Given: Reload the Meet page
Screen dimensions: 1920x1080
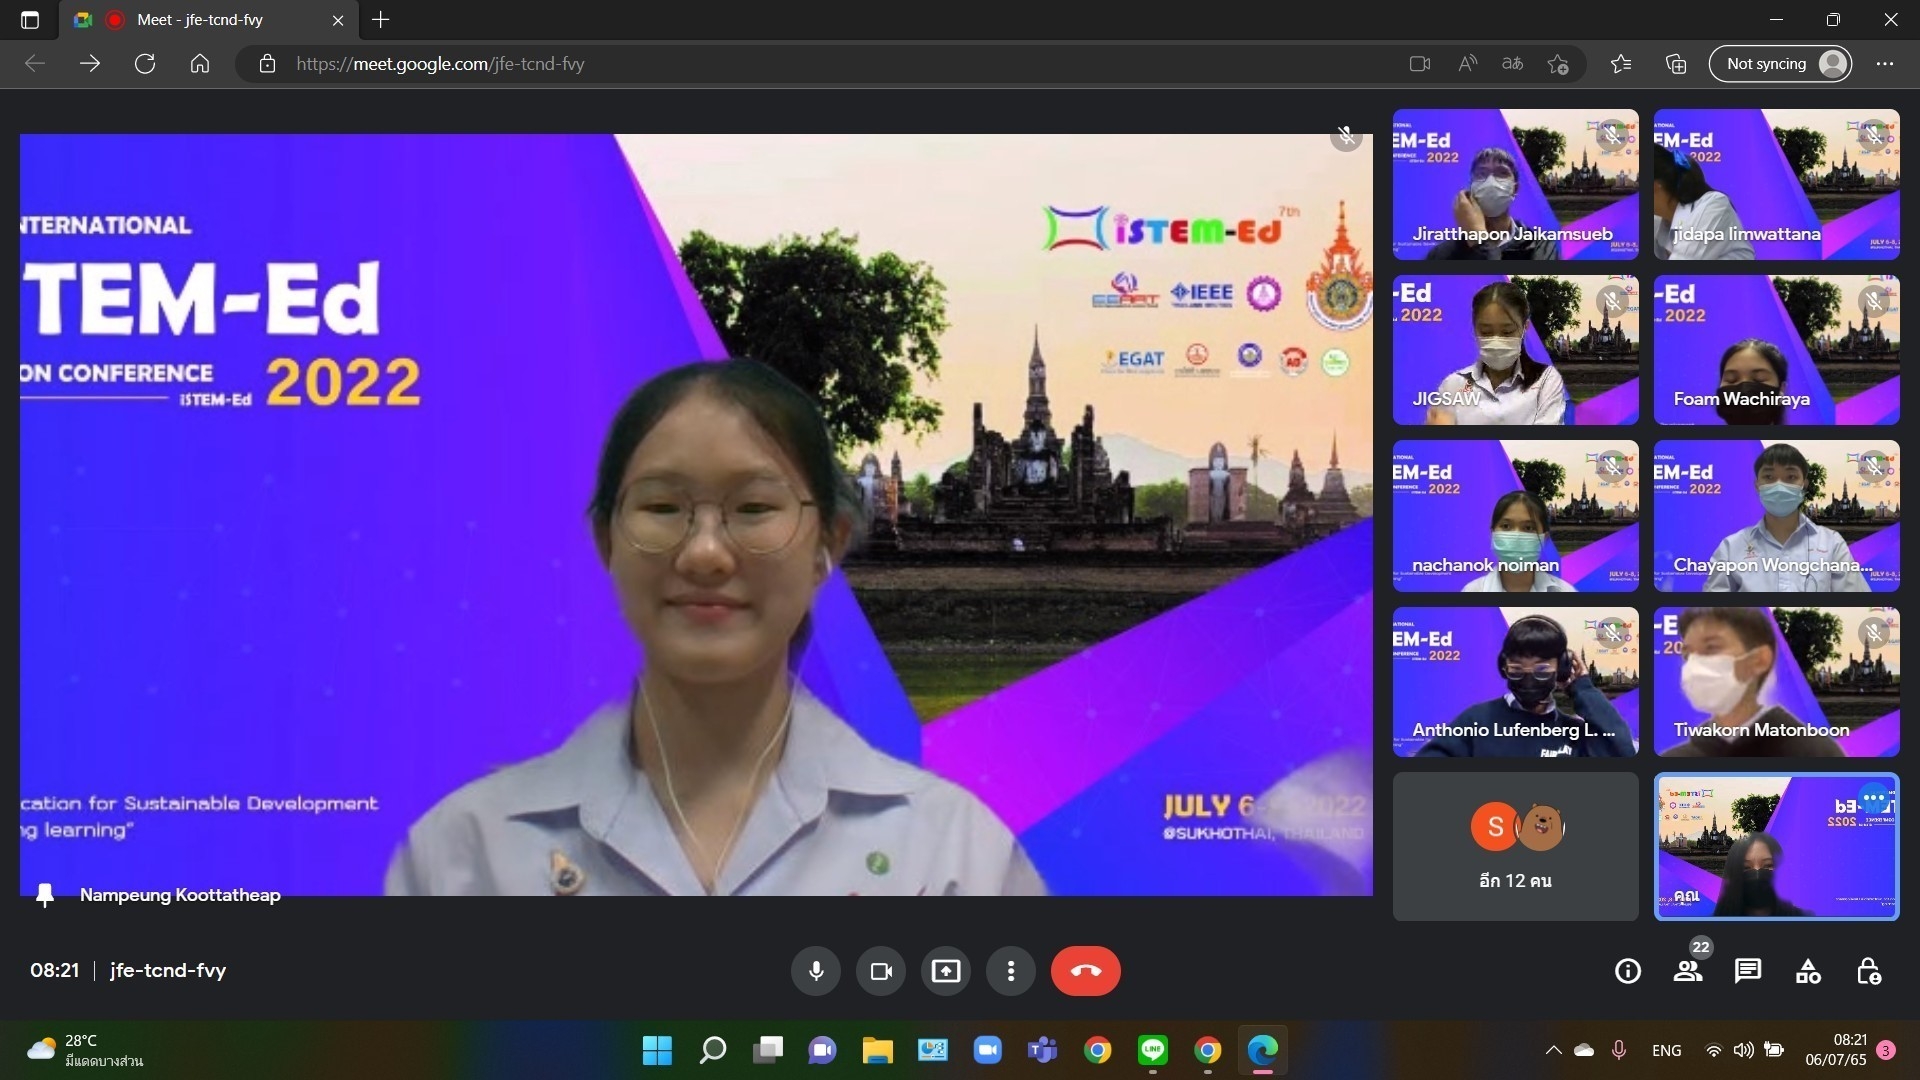Looking at the screenshot, I should [145, 64].
